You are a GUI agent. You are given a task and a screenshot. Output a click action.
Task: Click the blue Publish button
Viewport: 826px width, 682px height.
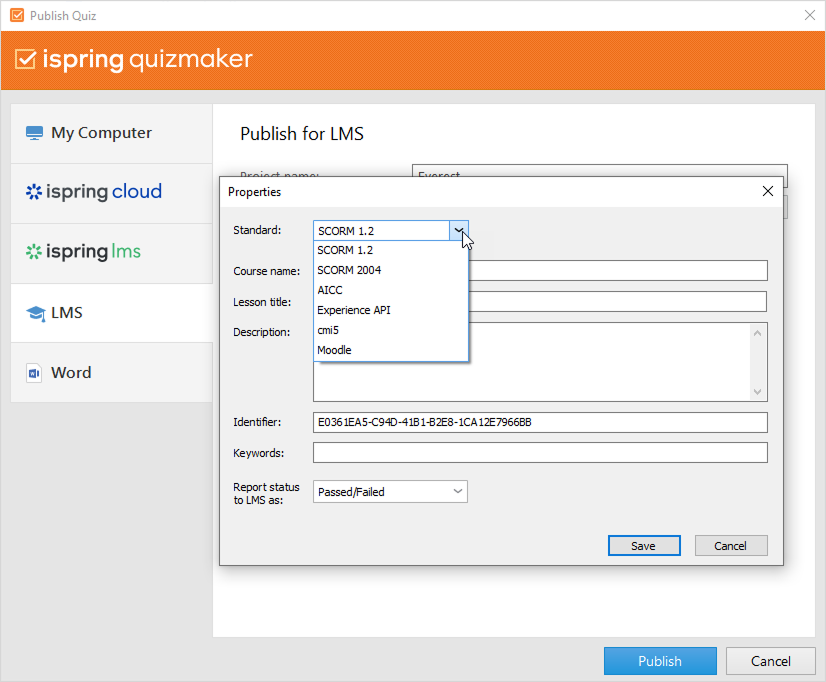660,661
